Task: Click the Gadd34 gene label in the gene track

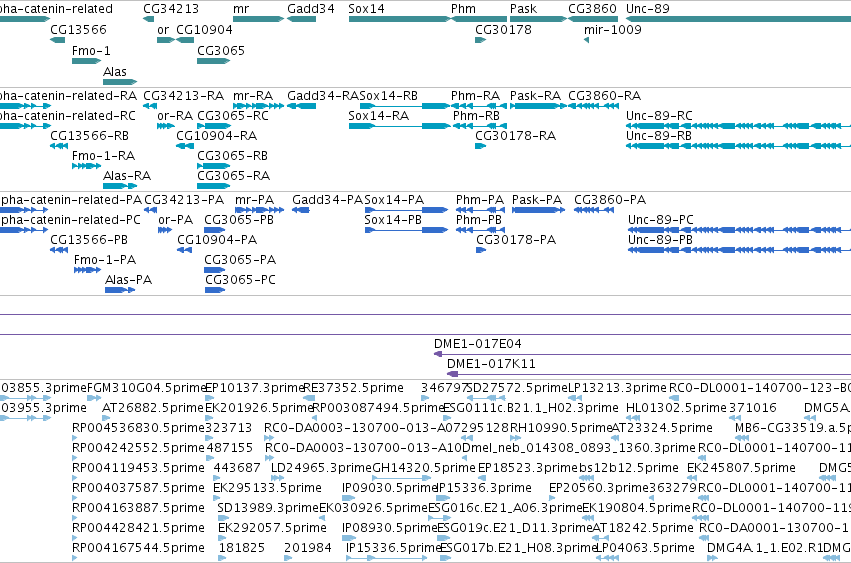Action: pyautogui.click(x=310, y=9)
